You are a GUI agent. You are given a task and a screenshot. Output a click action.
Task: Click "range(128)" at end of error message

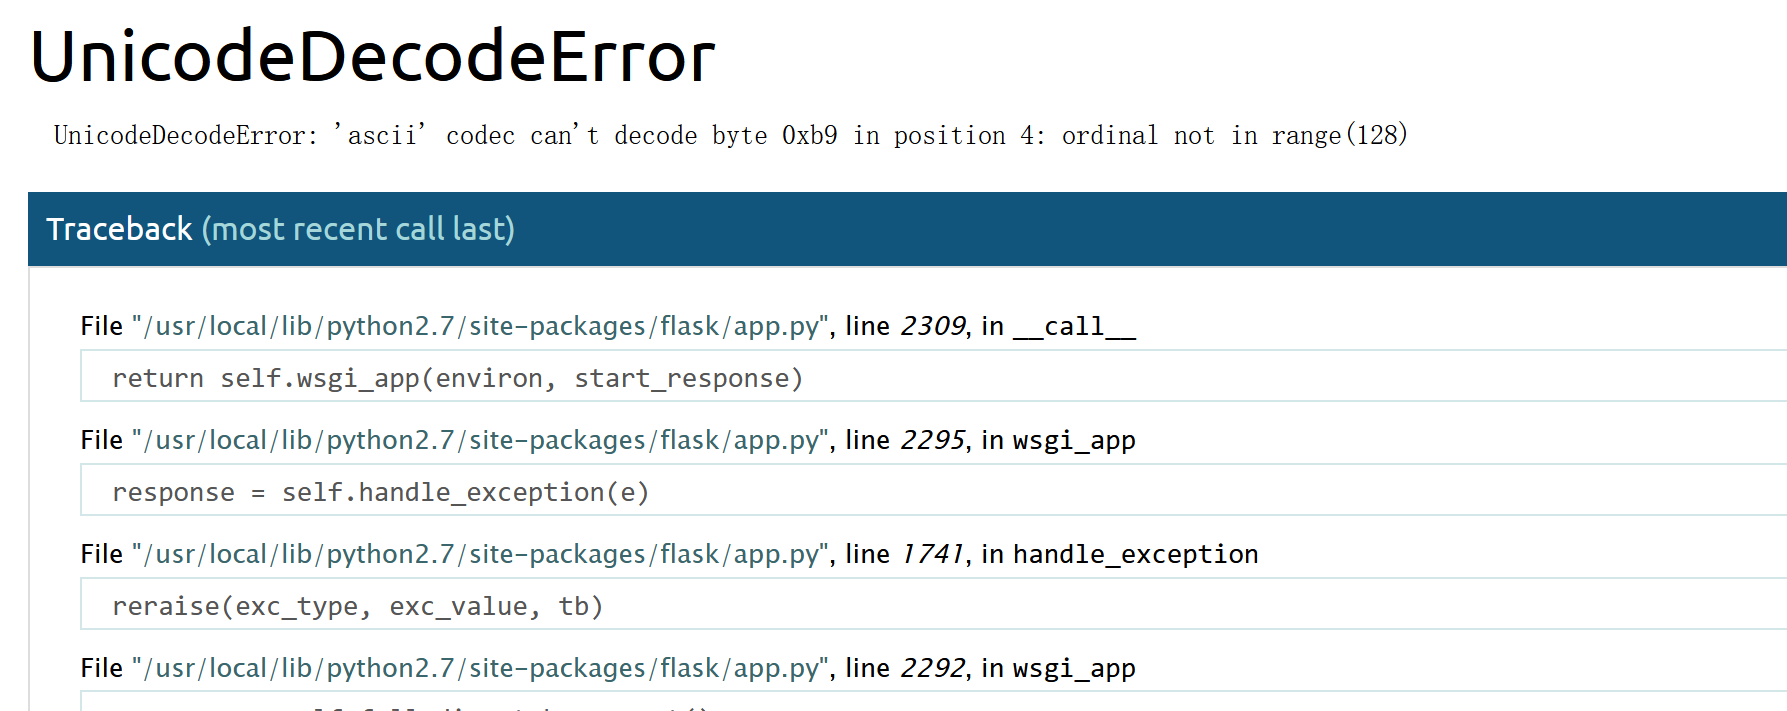coord(1340,135)
